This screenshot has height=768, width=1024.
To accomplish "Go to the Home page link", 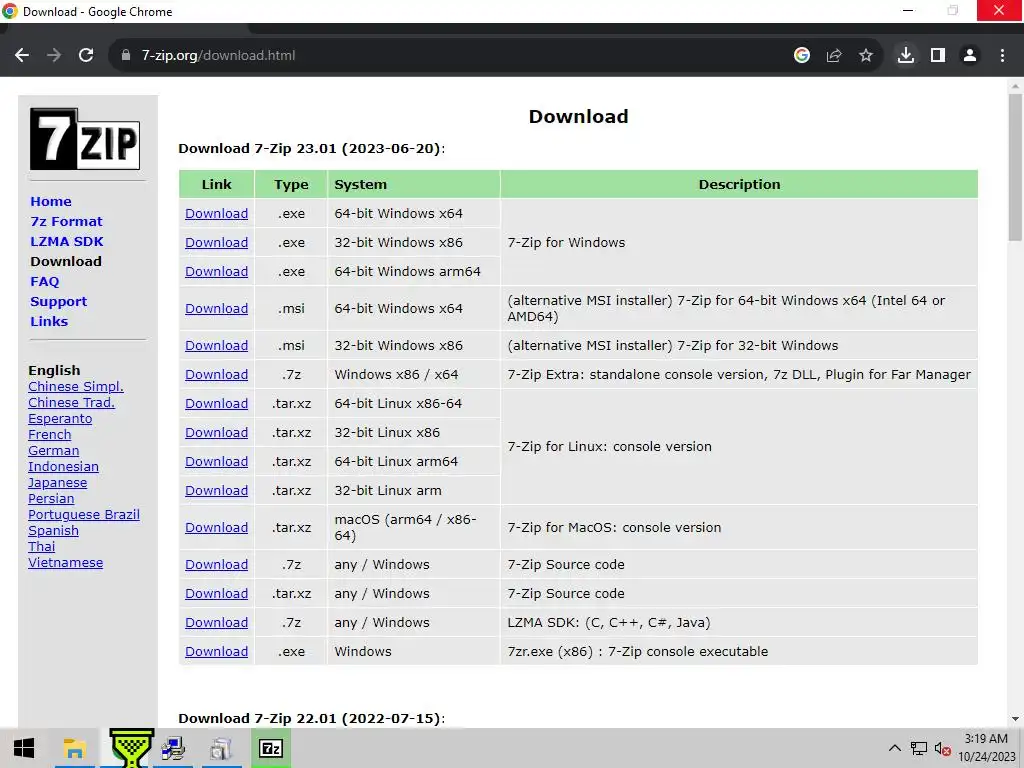I will tap(51, 202).
